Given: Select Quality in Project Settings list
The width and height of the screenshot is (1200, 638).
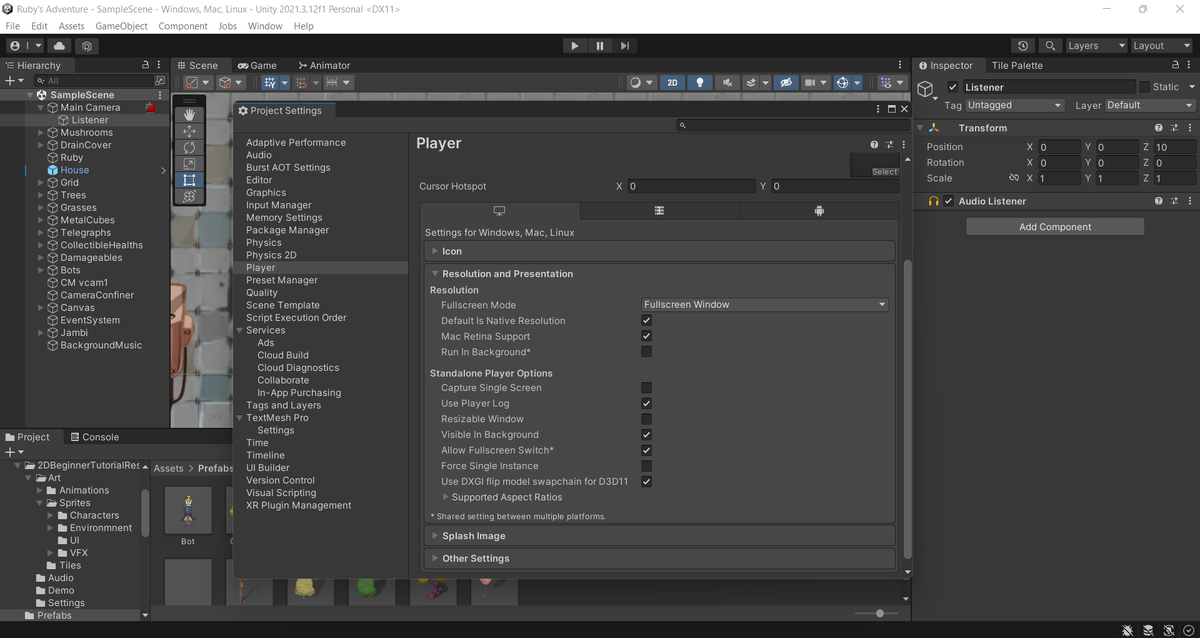Looking at the screenshot, I should [262, 293].
